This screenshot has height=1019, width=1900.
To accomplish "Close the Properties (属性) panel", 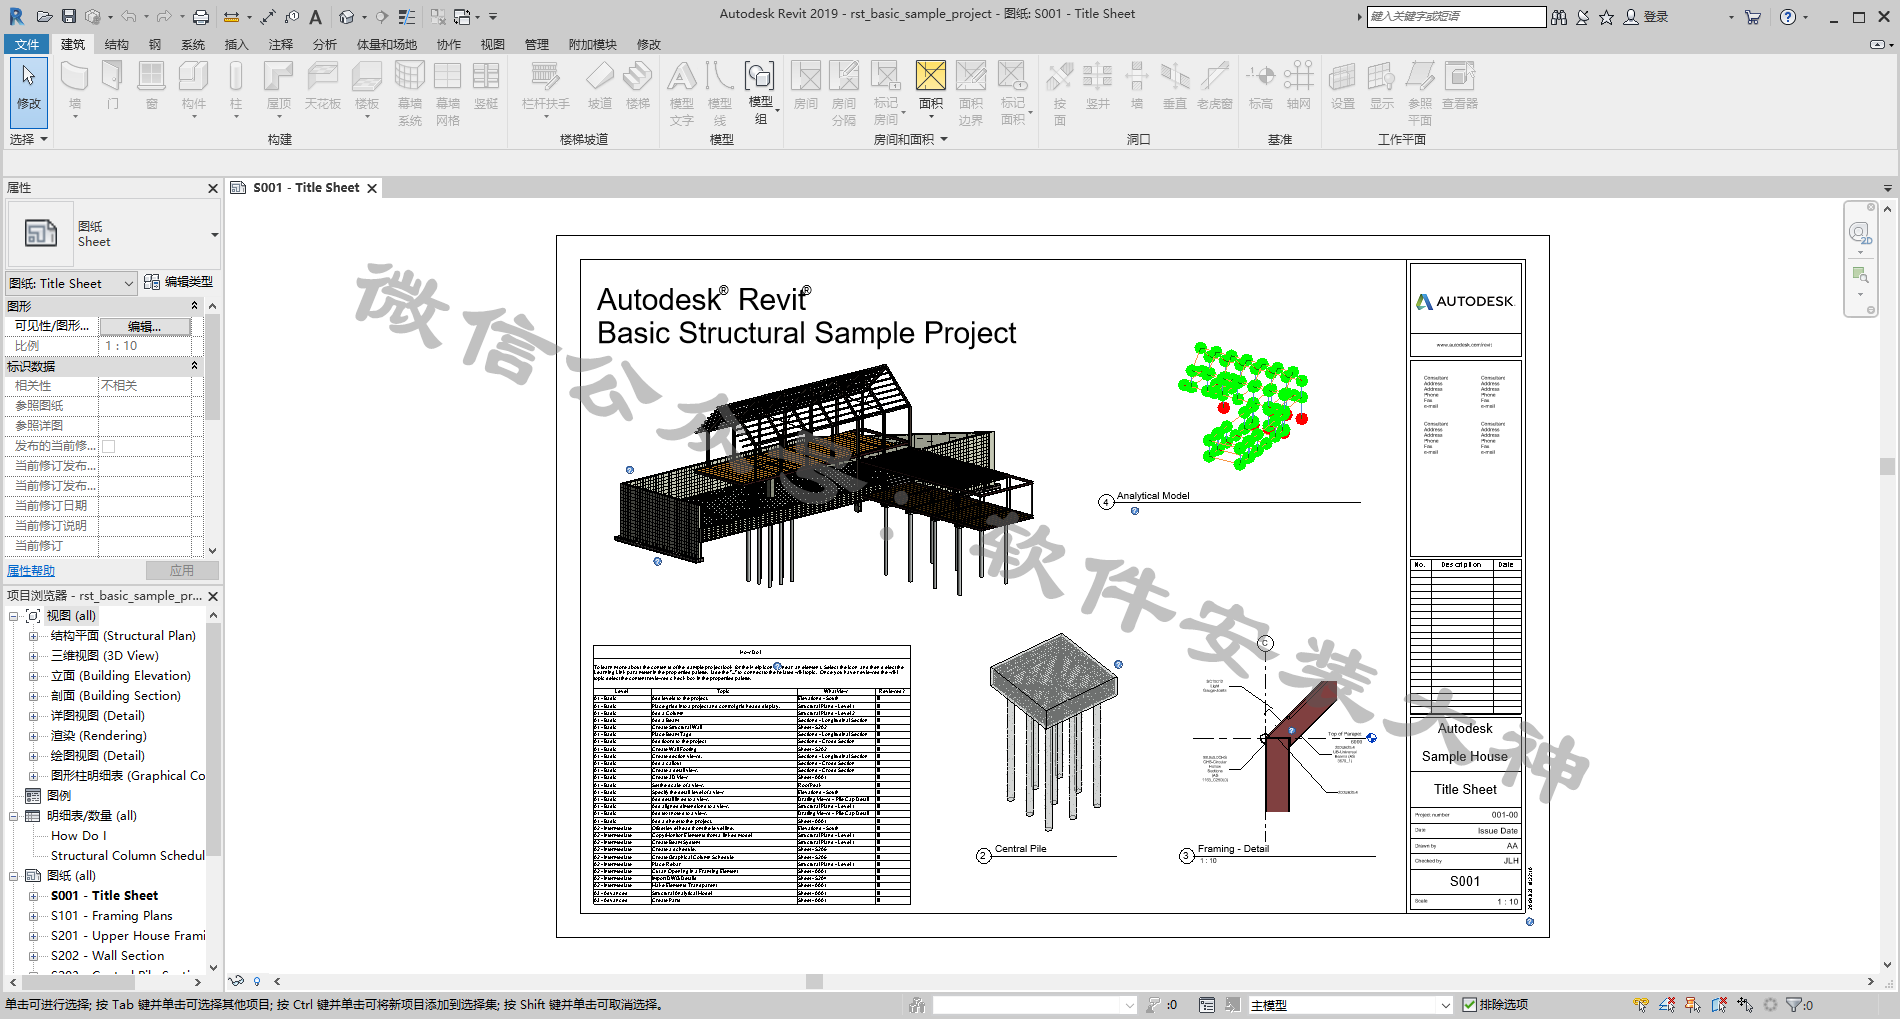I will [x=212, y=188].
